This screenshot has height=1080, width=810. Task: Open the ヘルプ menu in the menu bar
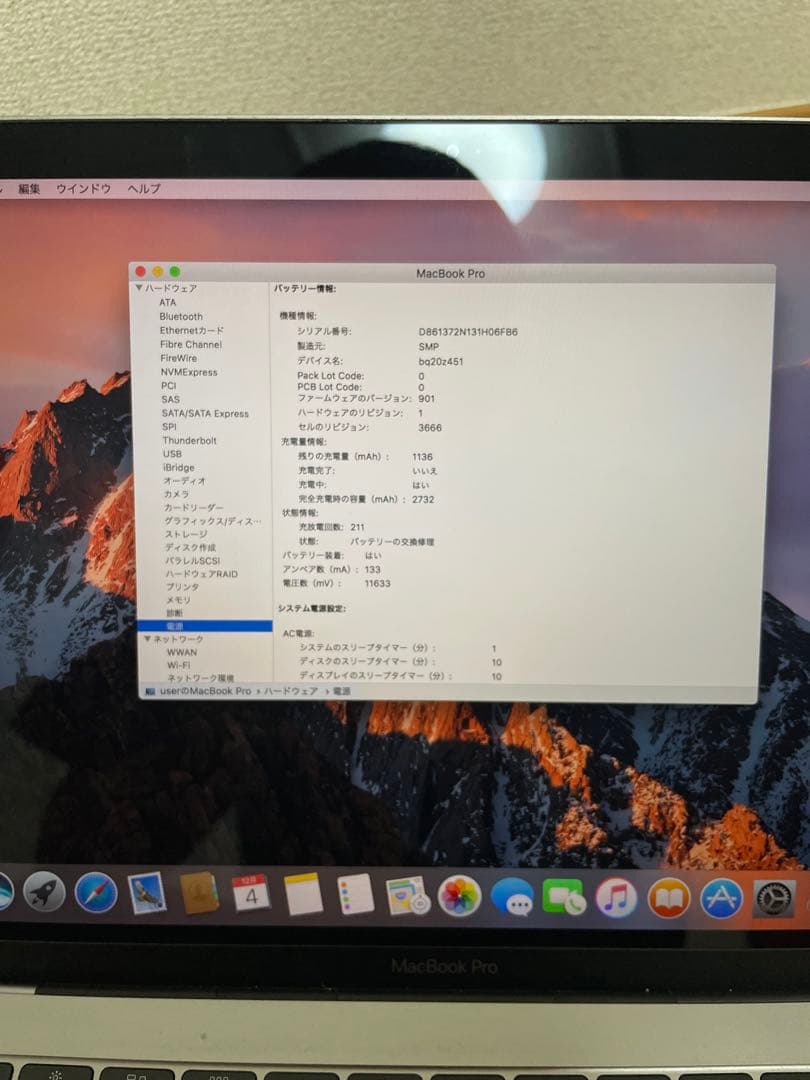(143, 186)
